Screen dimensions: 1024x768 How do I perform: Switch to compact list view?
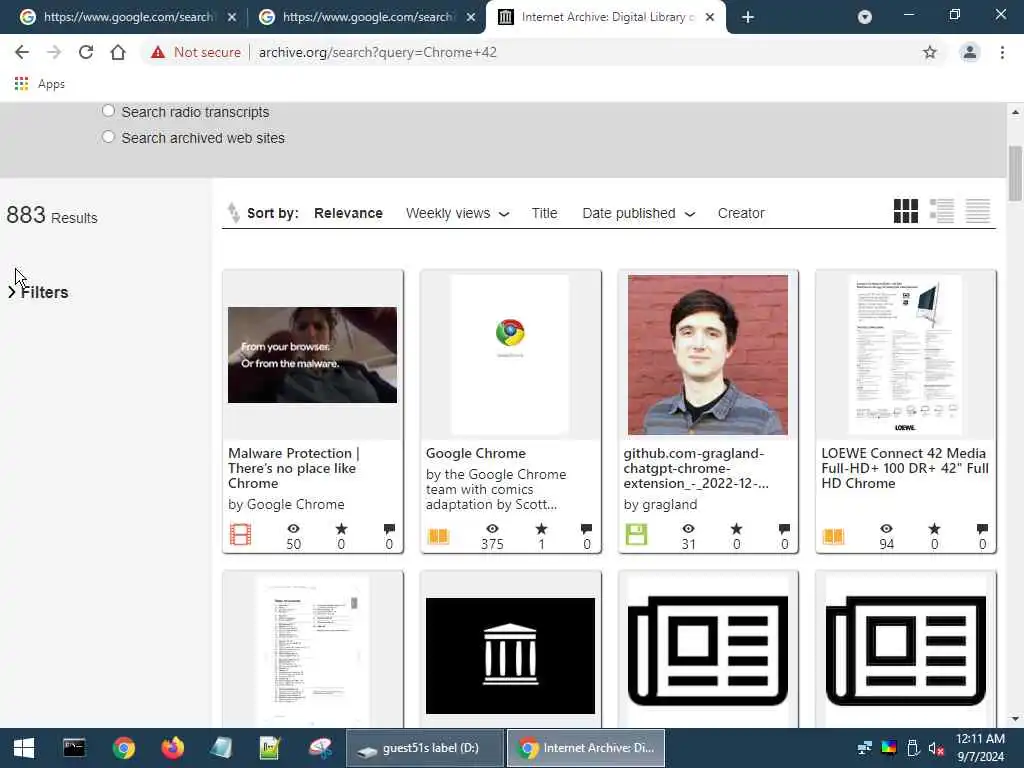tap(978, 211)
